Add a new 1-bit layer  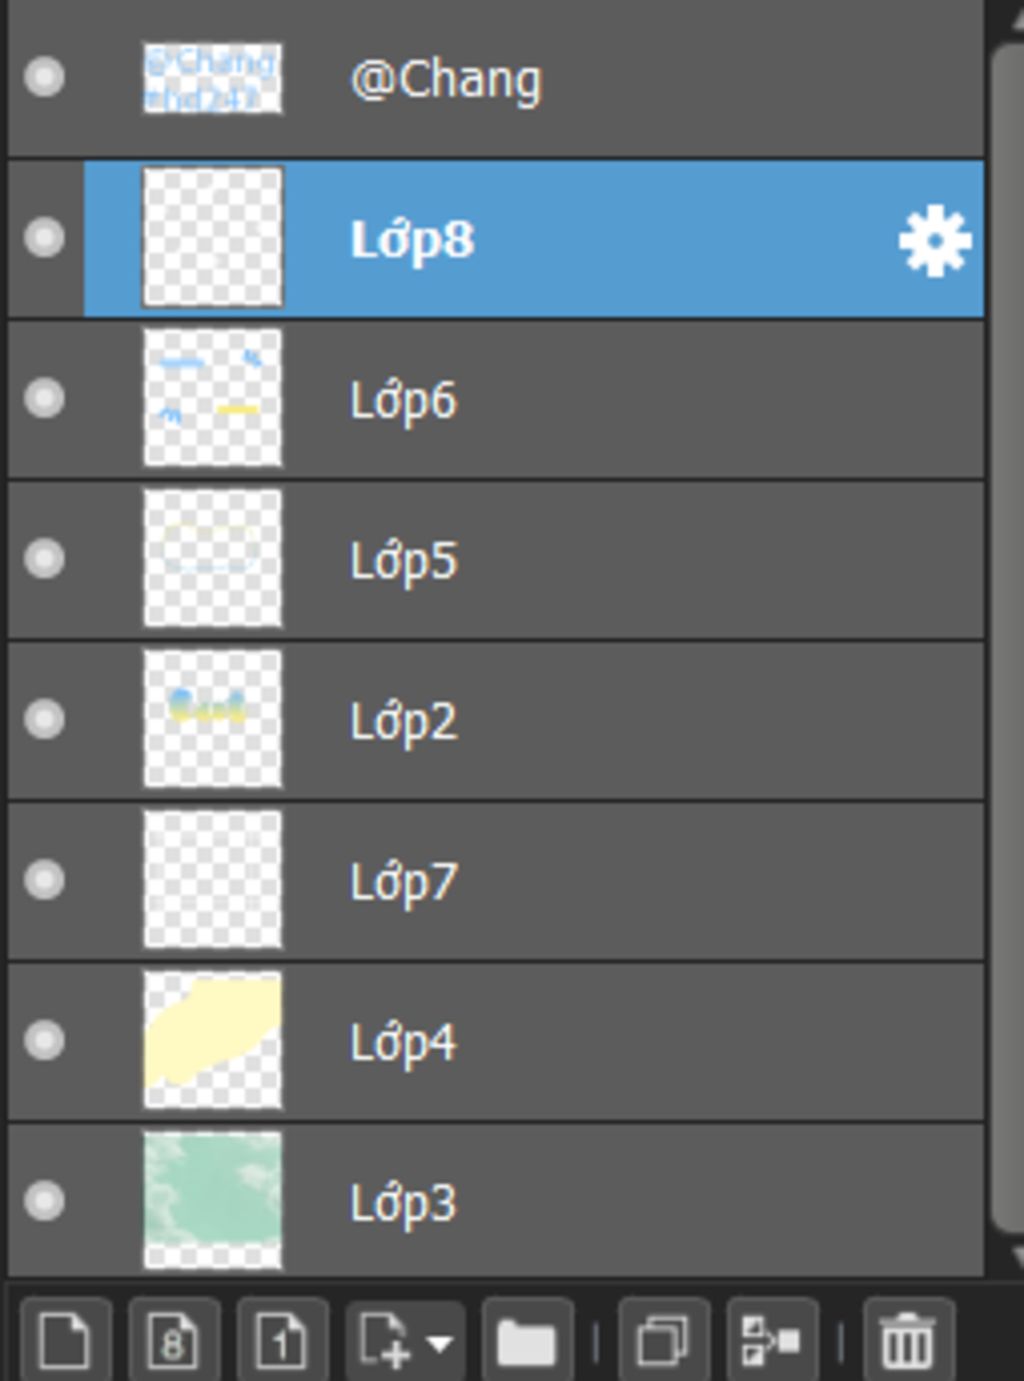[282, 1340]
